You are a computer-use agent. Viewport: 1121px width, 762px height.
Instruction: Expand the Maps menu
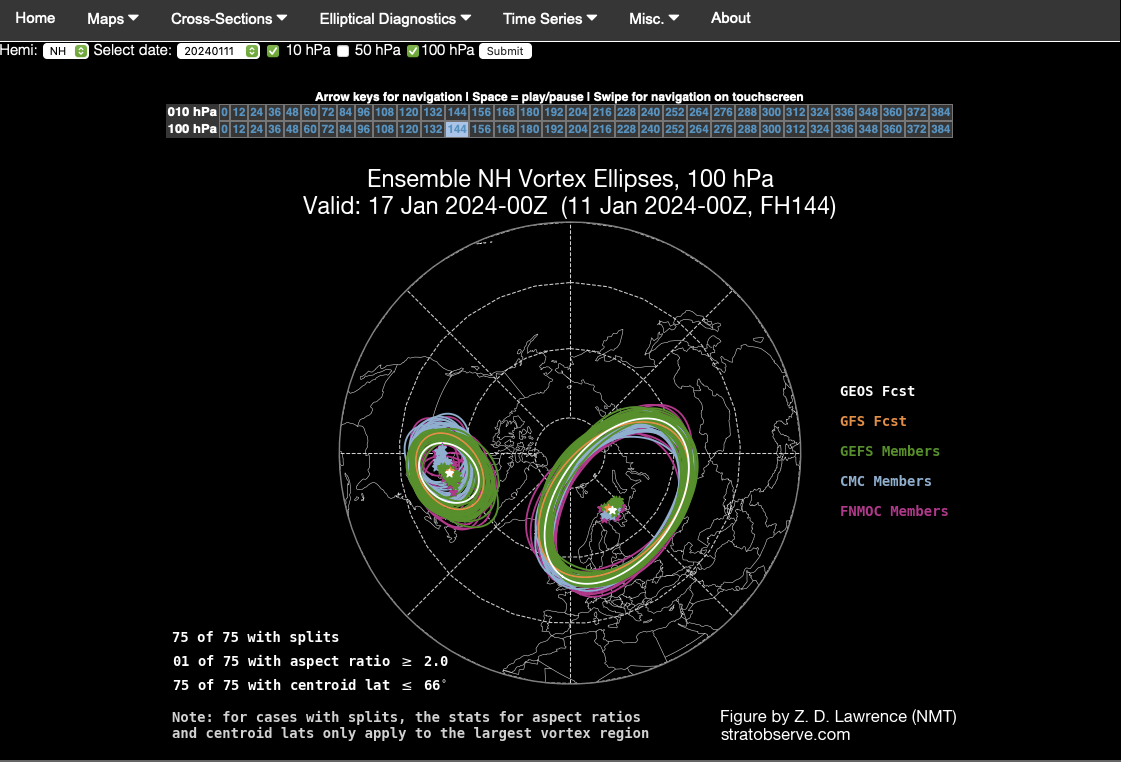click(112, 19)
